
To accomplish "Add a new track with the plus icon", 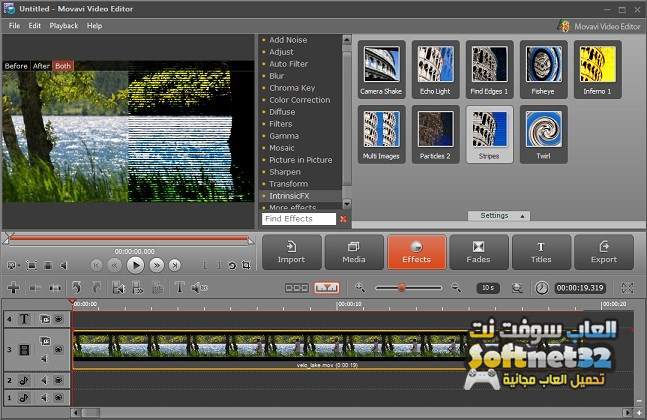I will [x=14, y=288].
